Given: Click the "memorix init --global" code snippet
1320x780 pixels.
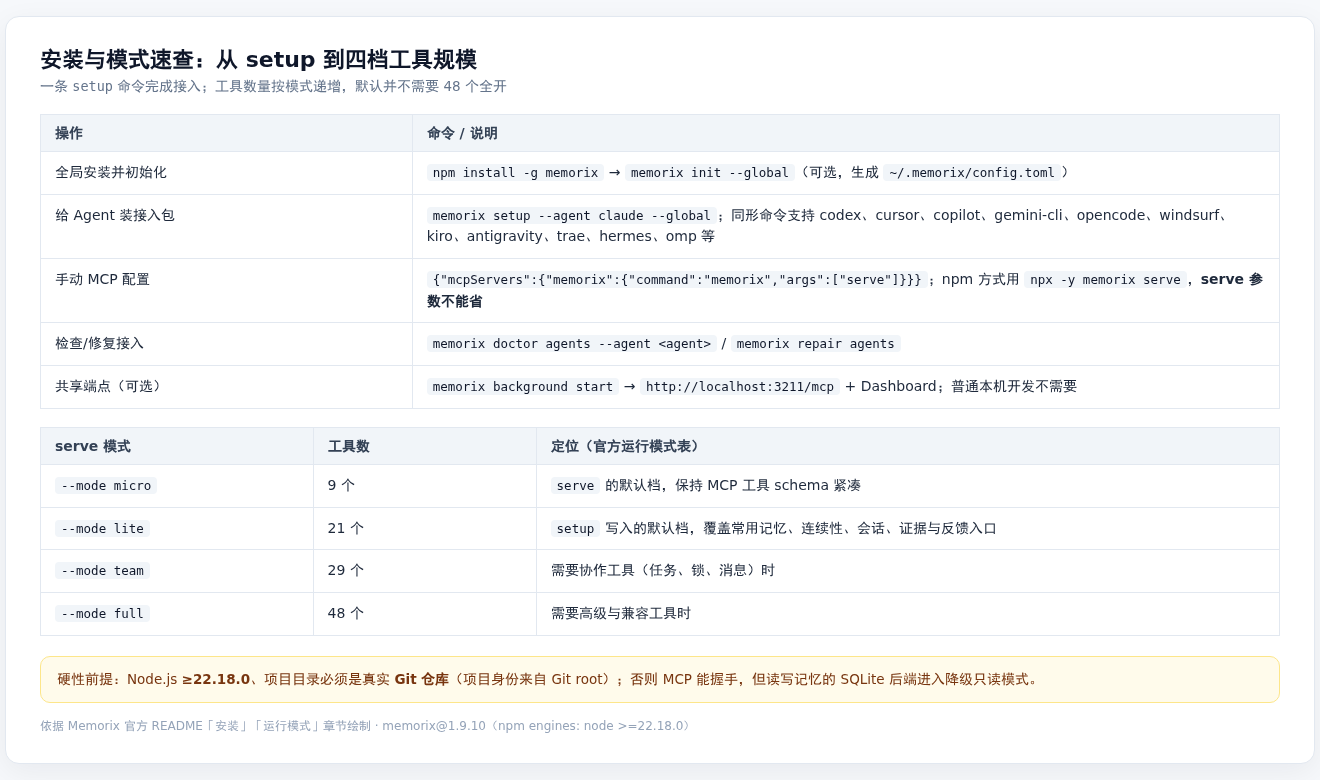Looking at the screenshot, I should point(710,173).
